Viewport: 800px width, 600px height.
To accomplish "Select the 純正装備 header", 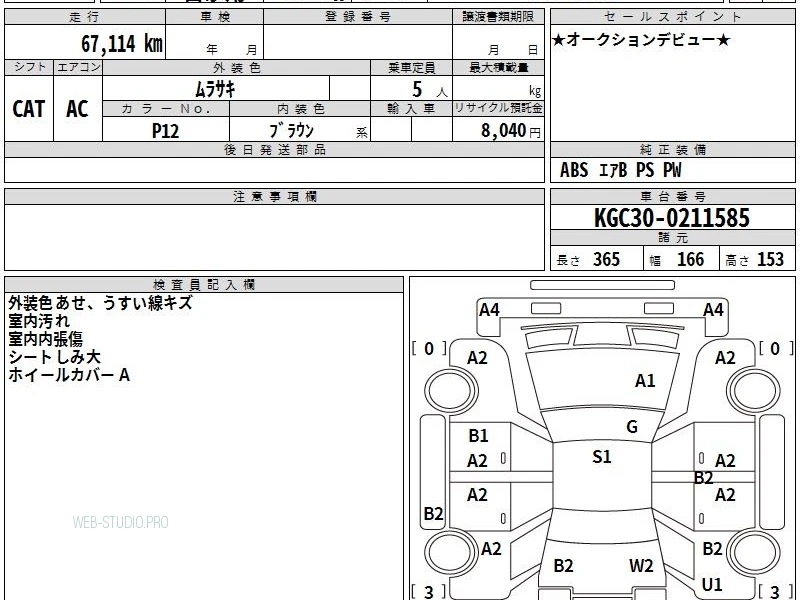I will pos(672,150).
